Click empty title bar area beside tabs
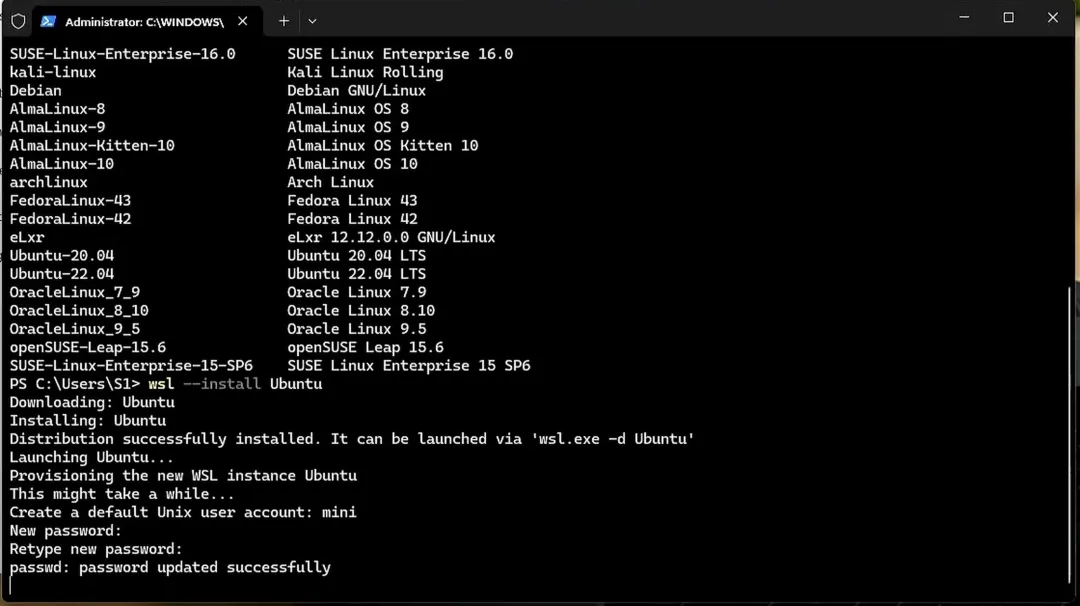This screenshot has width=1080, height=606. [x=620, y=19]
